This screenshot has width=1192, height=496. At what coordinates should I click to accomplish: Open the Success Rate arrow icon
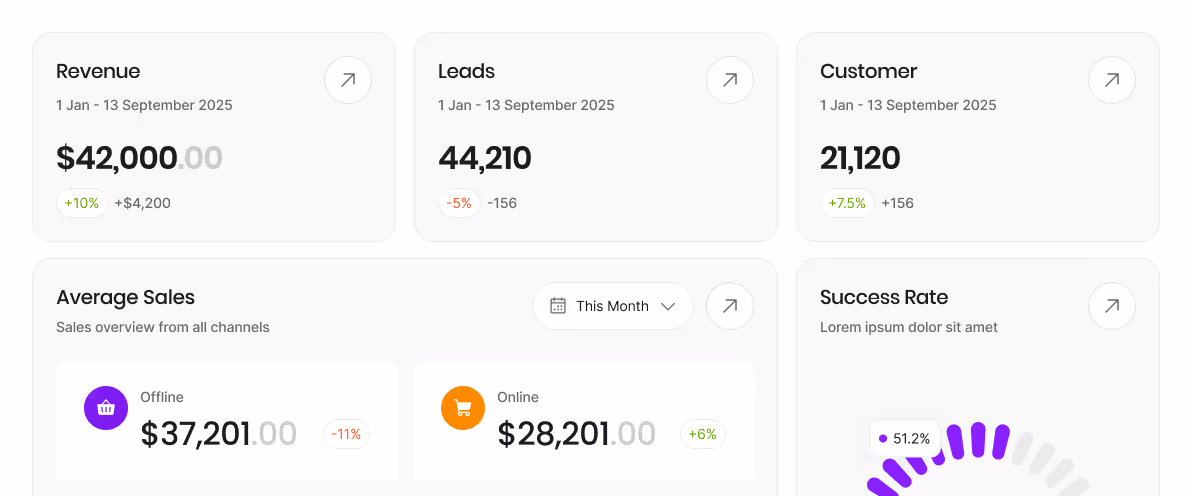tap(1111, 306)
